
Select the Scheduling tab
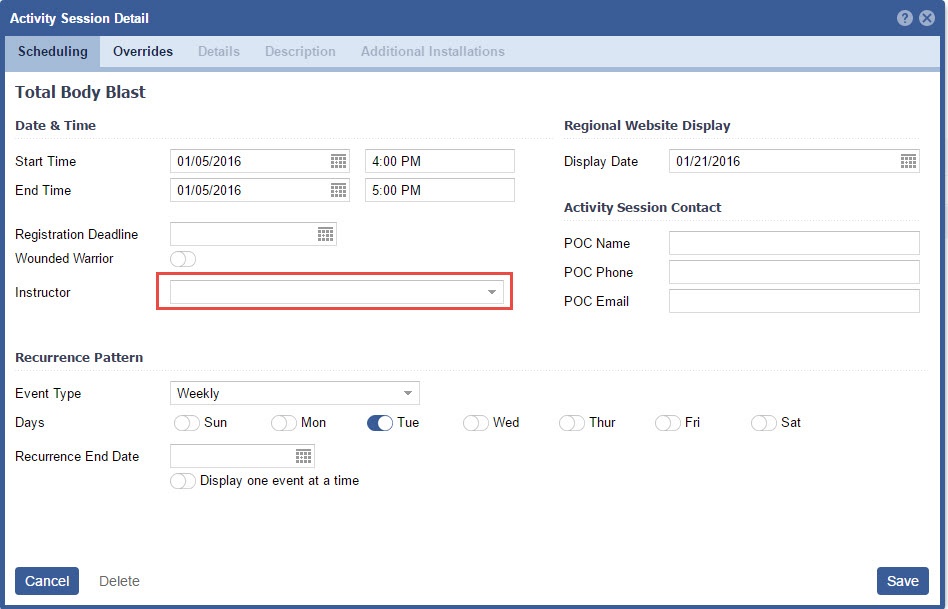point(53,51)
